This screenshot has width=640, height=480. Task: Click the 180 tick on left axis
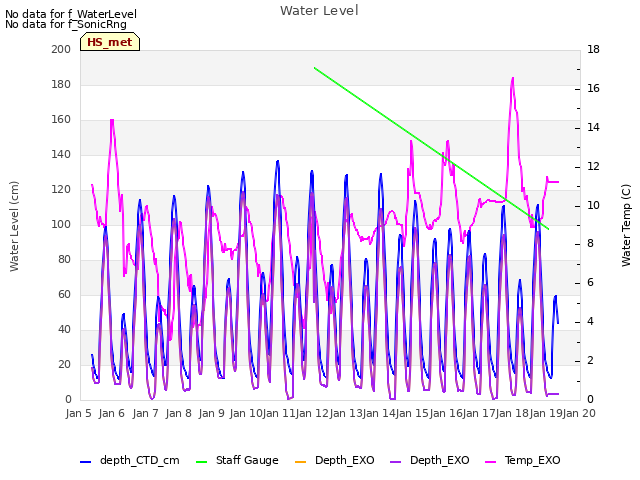click(61, 84)
